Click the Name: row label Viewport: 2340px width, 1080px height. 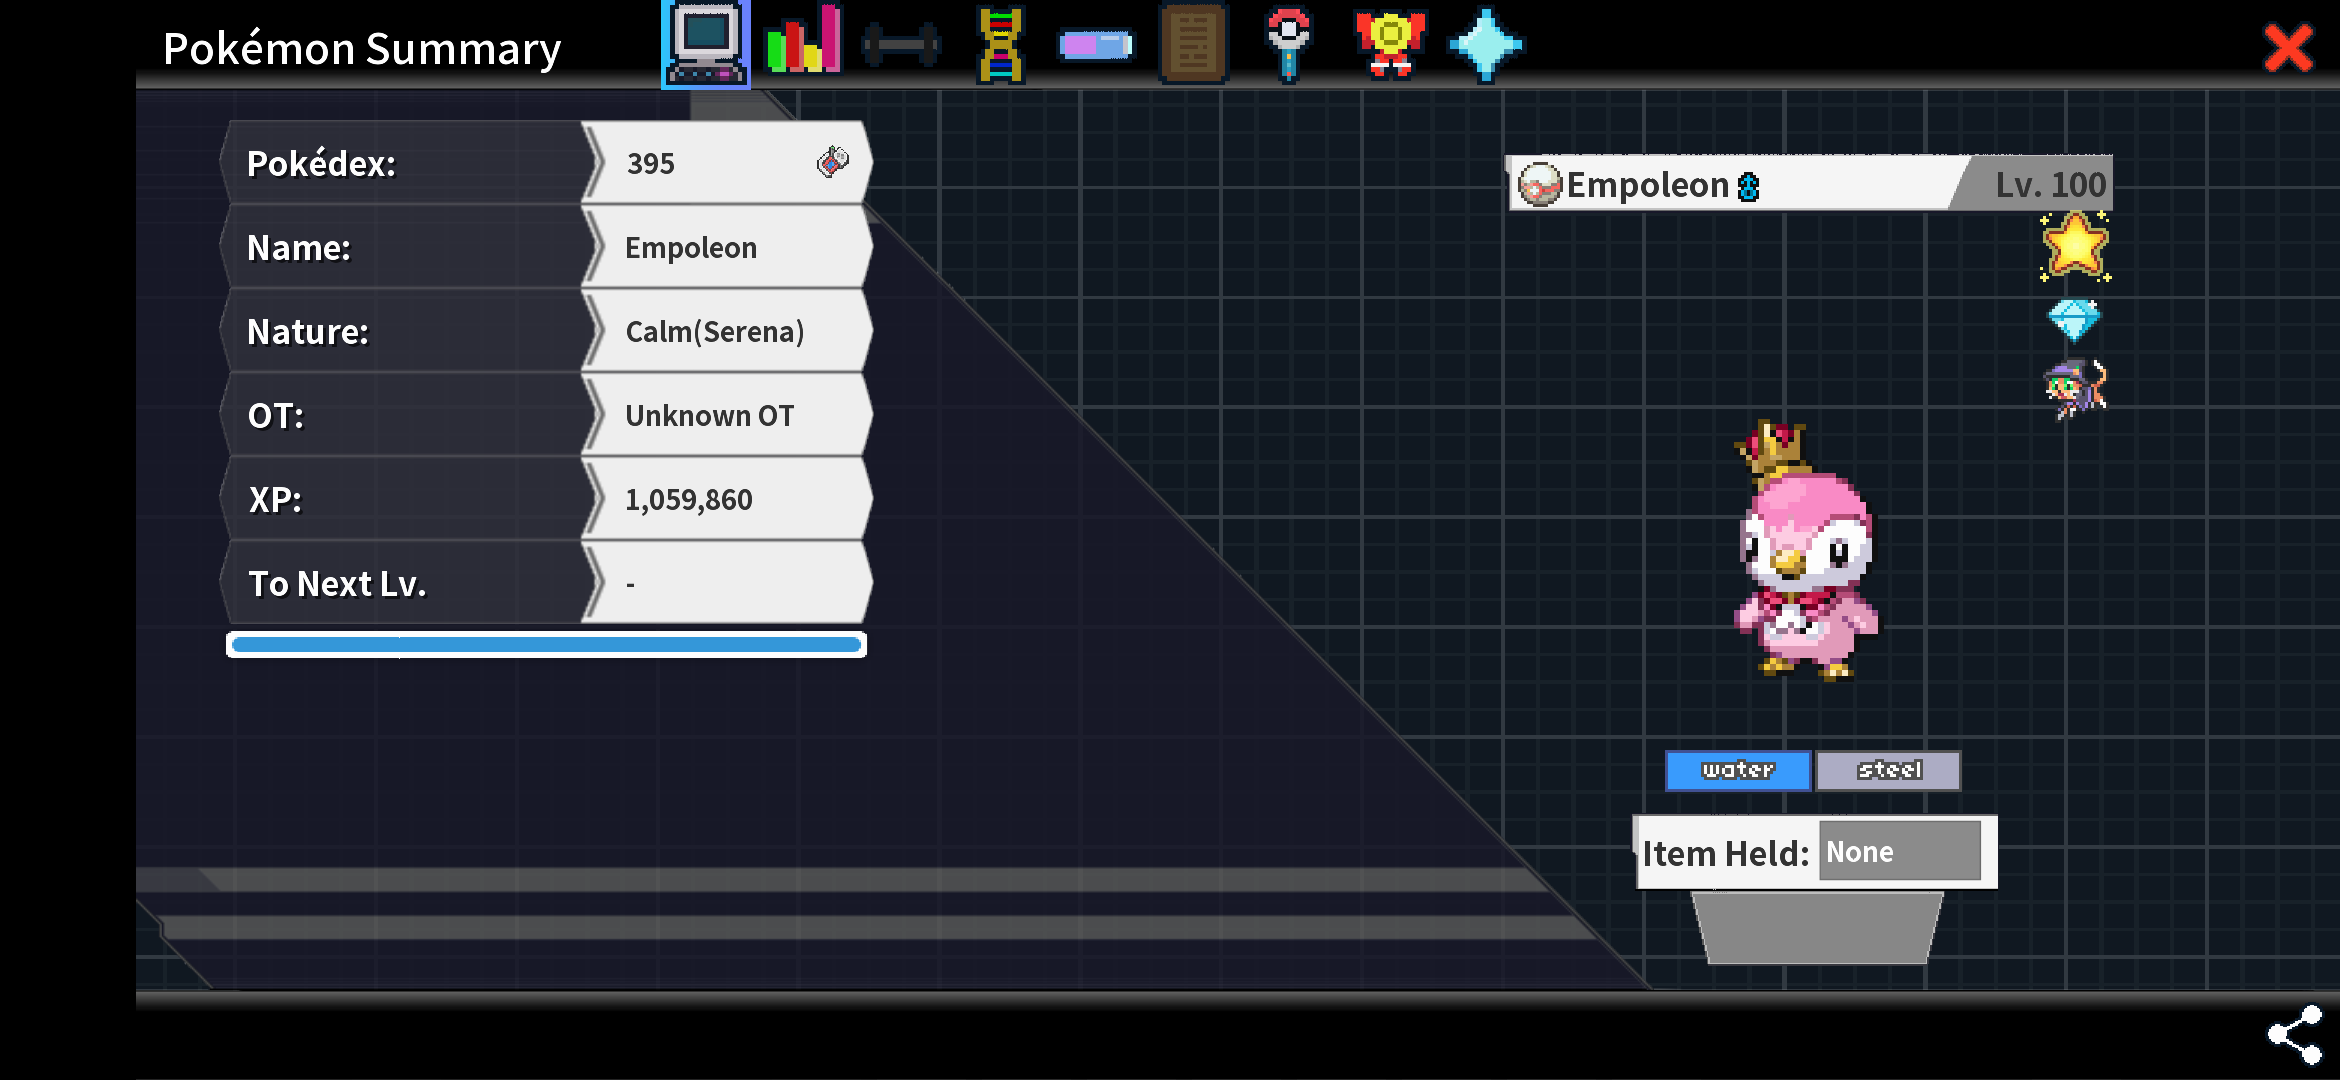[299, 248]
